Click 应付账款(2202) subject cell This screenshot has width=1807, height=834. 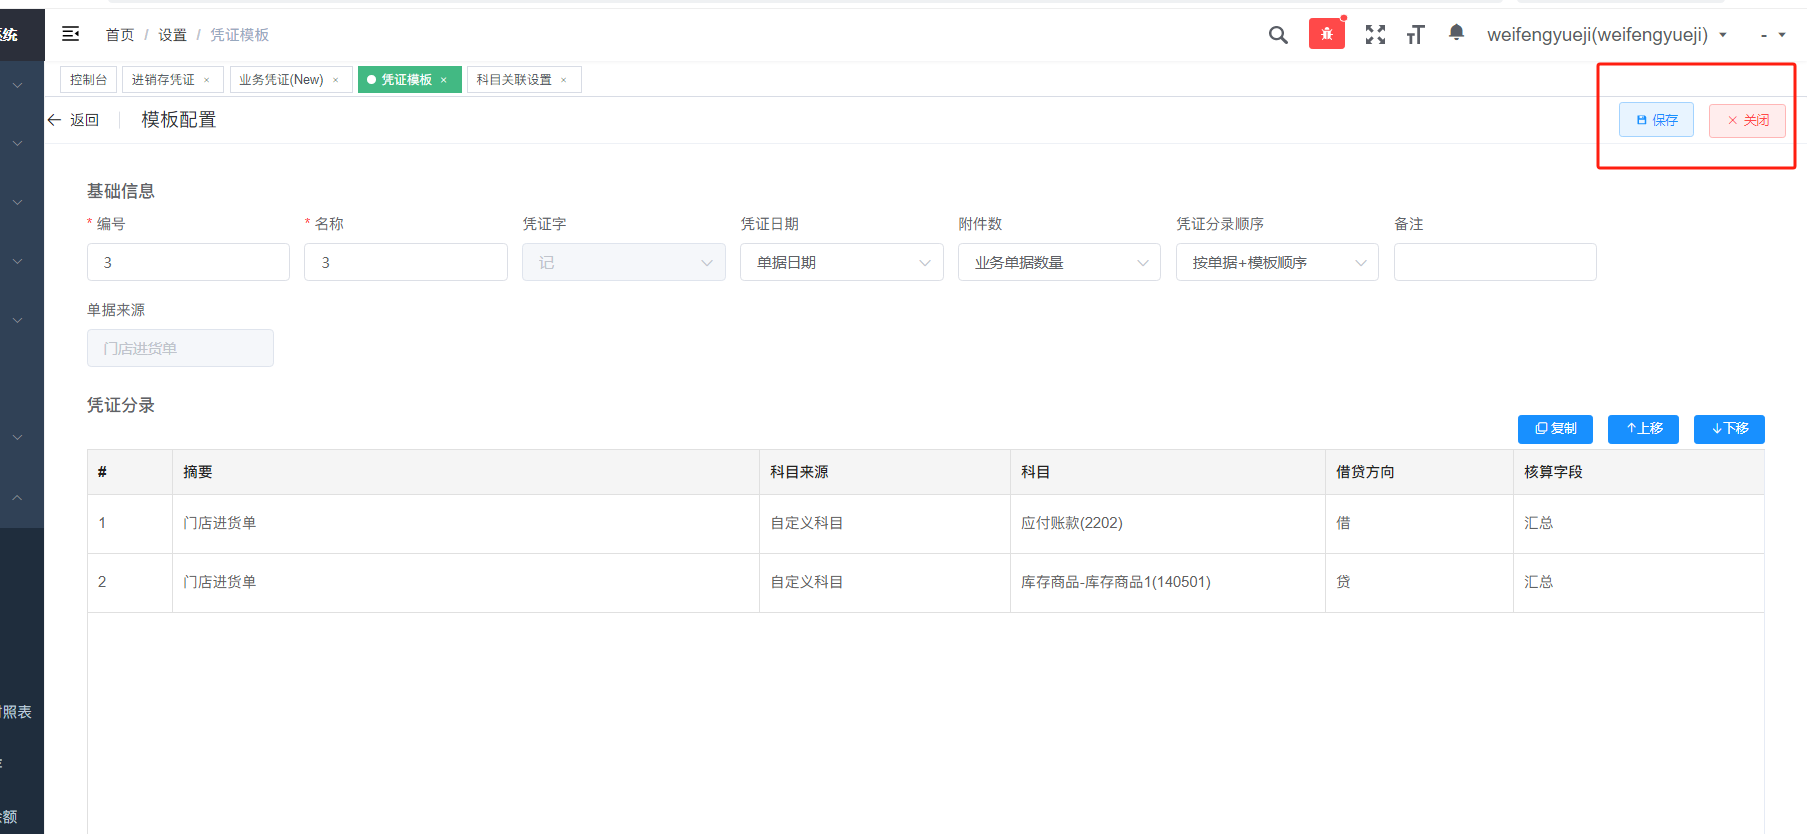tap(1168, 523)
